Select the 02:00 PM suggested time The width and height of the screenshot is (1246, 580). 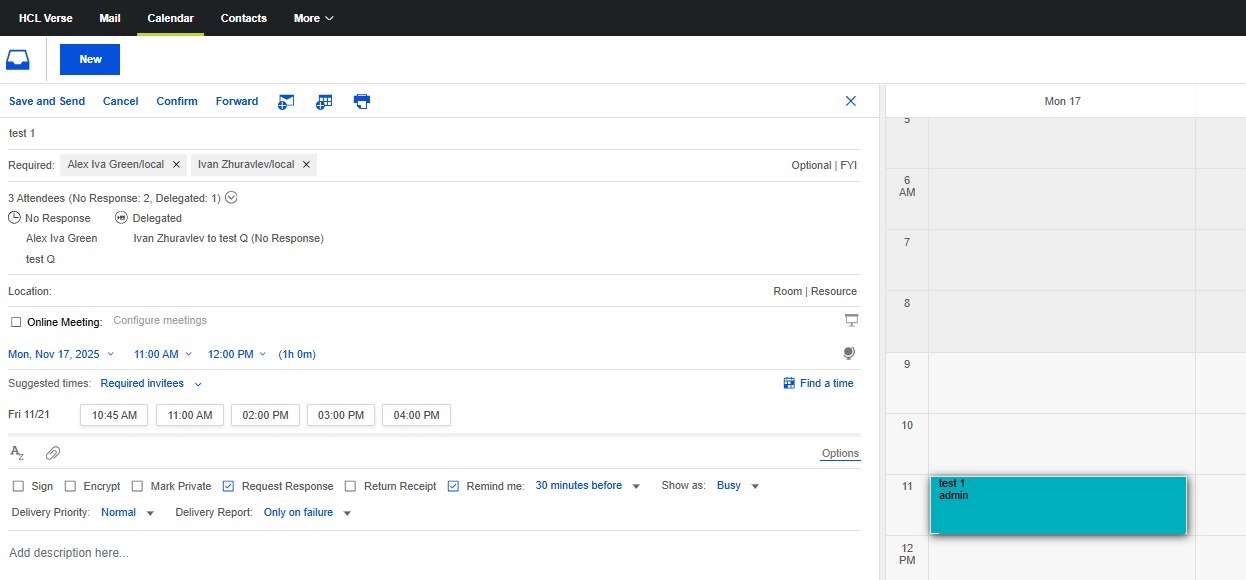265,415
